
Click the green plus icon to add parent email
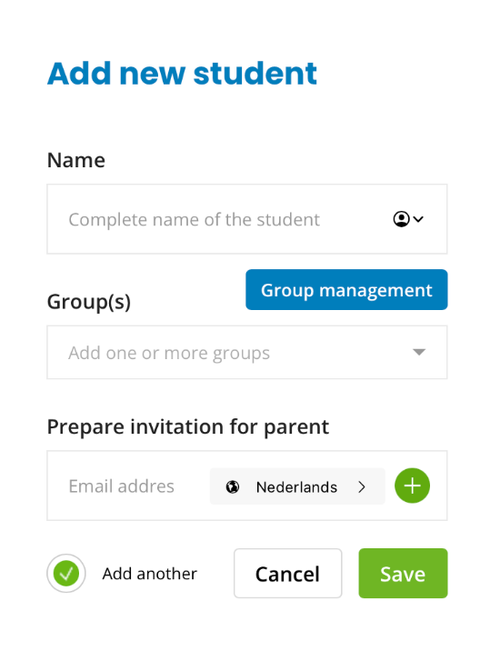(x=412, y=485)
